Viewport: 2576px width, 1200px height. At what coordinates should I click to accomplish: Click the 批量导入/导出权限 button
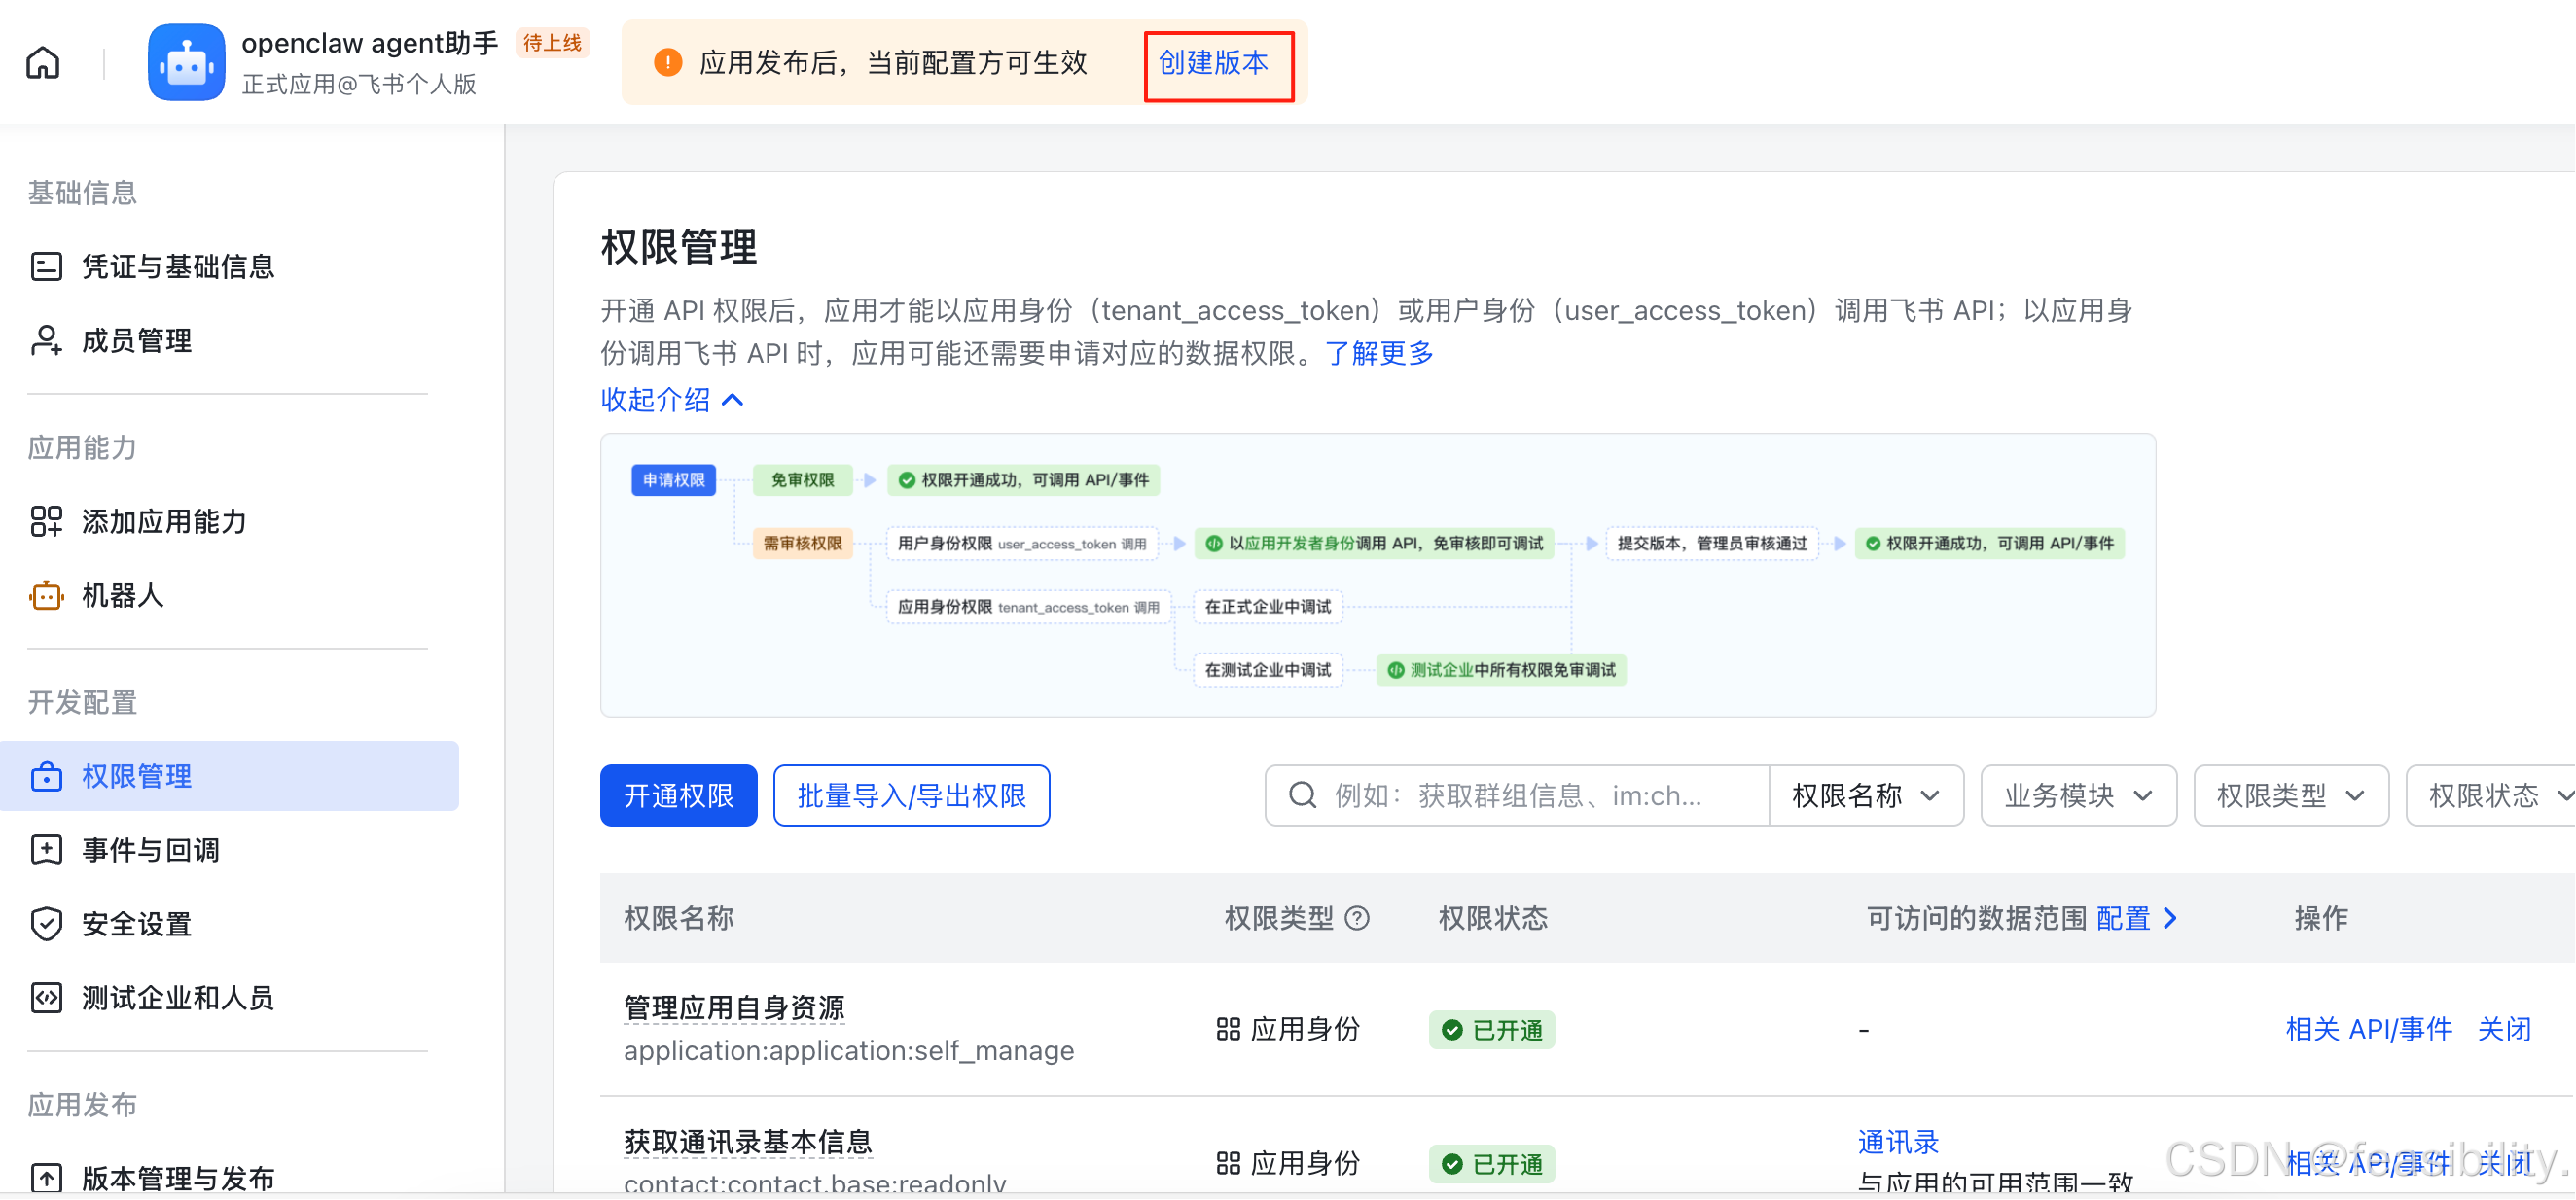click(911, 795)
